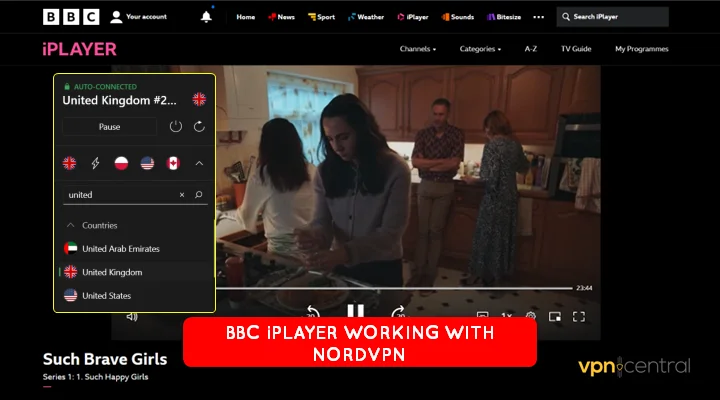The height and width of the screenshot is (400, 720).
Task: Open My Programmes
Action: point(641,49)
